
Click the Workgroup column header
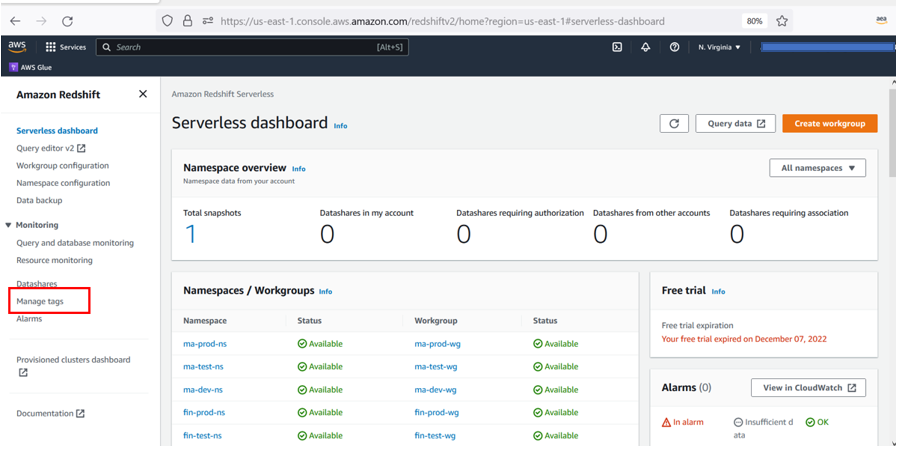(436, 320)
